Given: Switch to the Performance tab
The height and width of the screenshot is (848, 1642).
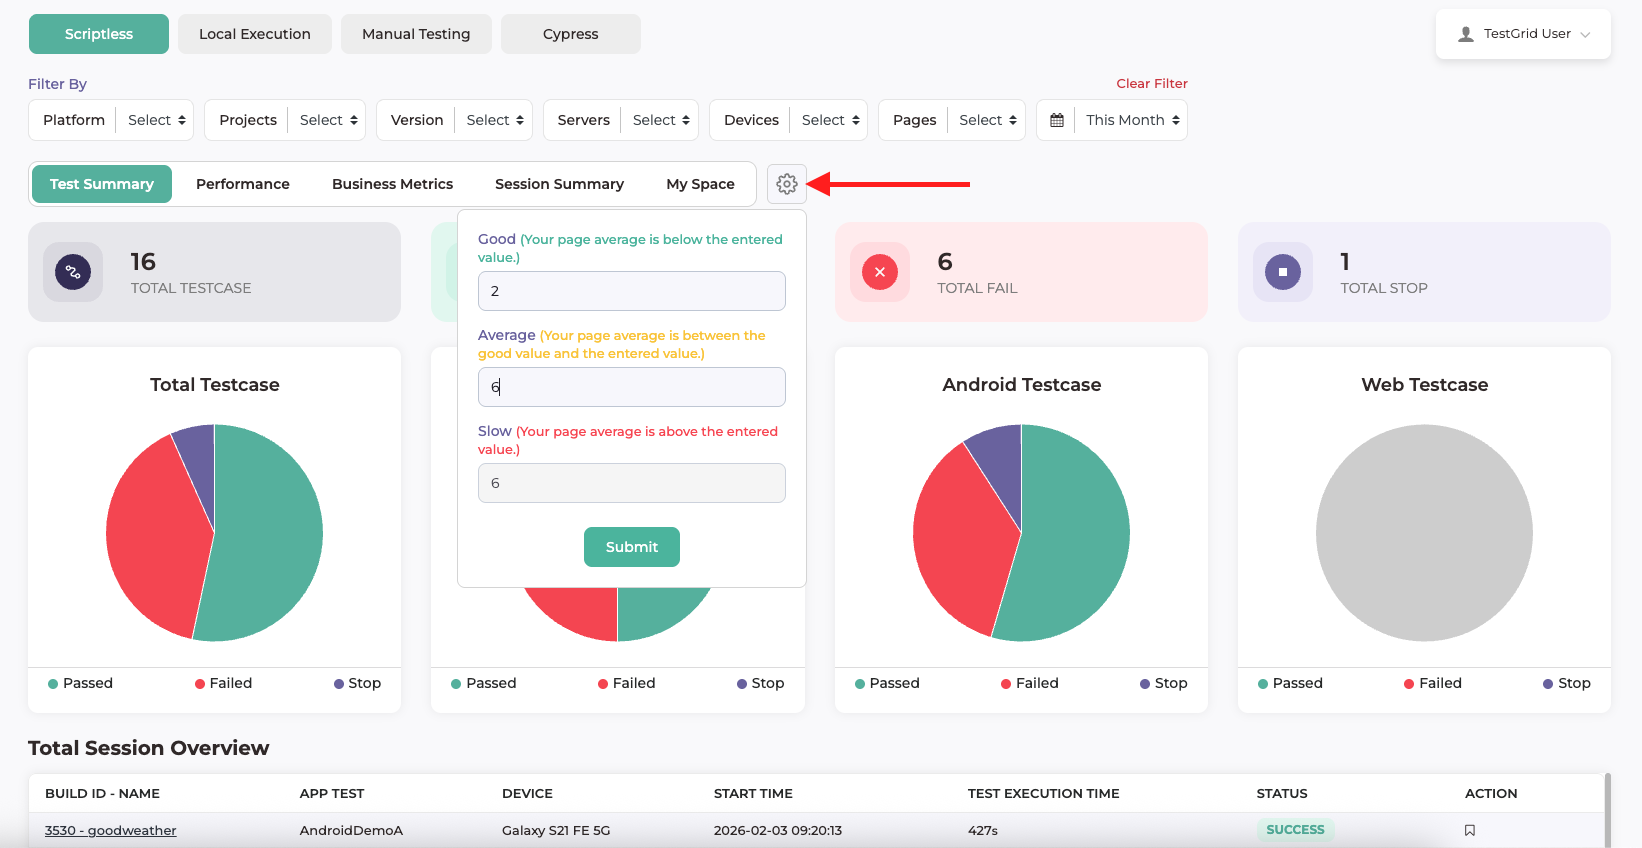Looking at the screenshot, I should (x=242, y=184).
